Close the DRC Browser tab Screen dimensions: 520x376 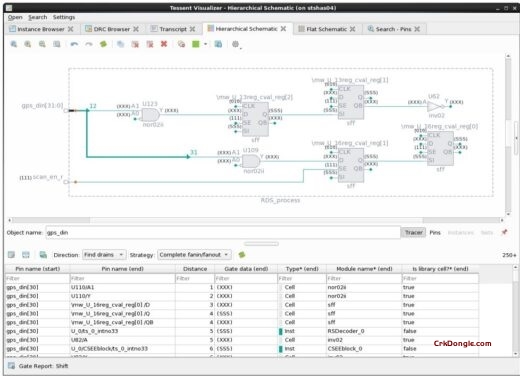[x=136, y=29]
